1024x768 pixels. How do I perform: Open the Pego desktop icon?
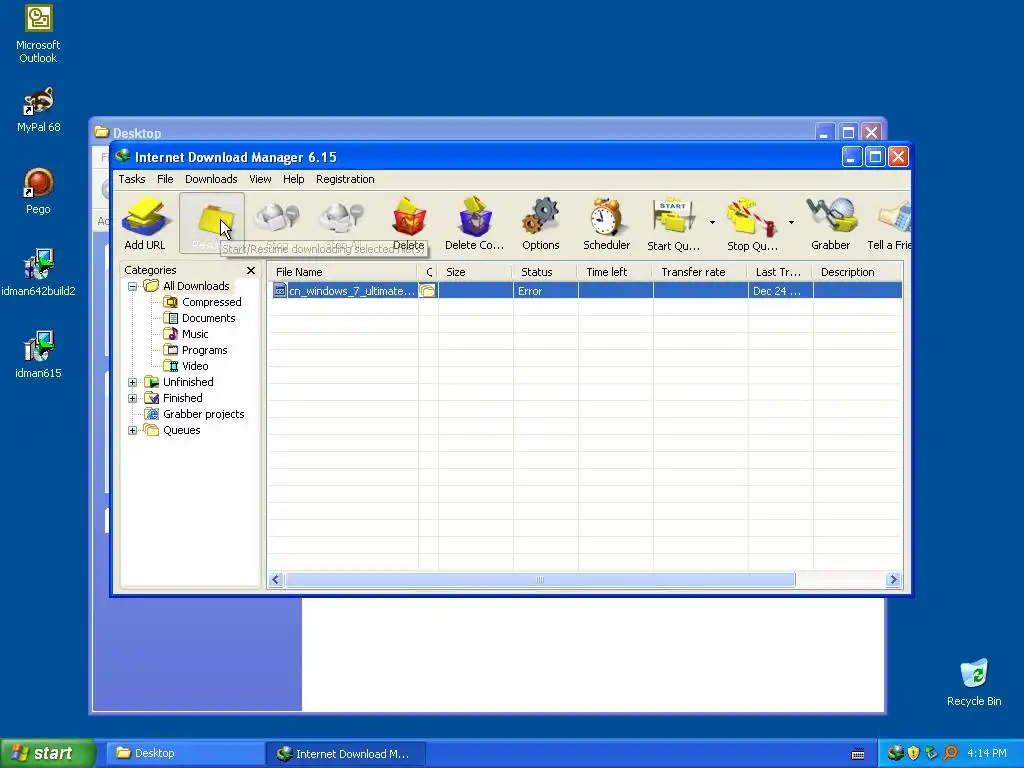(38, 191)
